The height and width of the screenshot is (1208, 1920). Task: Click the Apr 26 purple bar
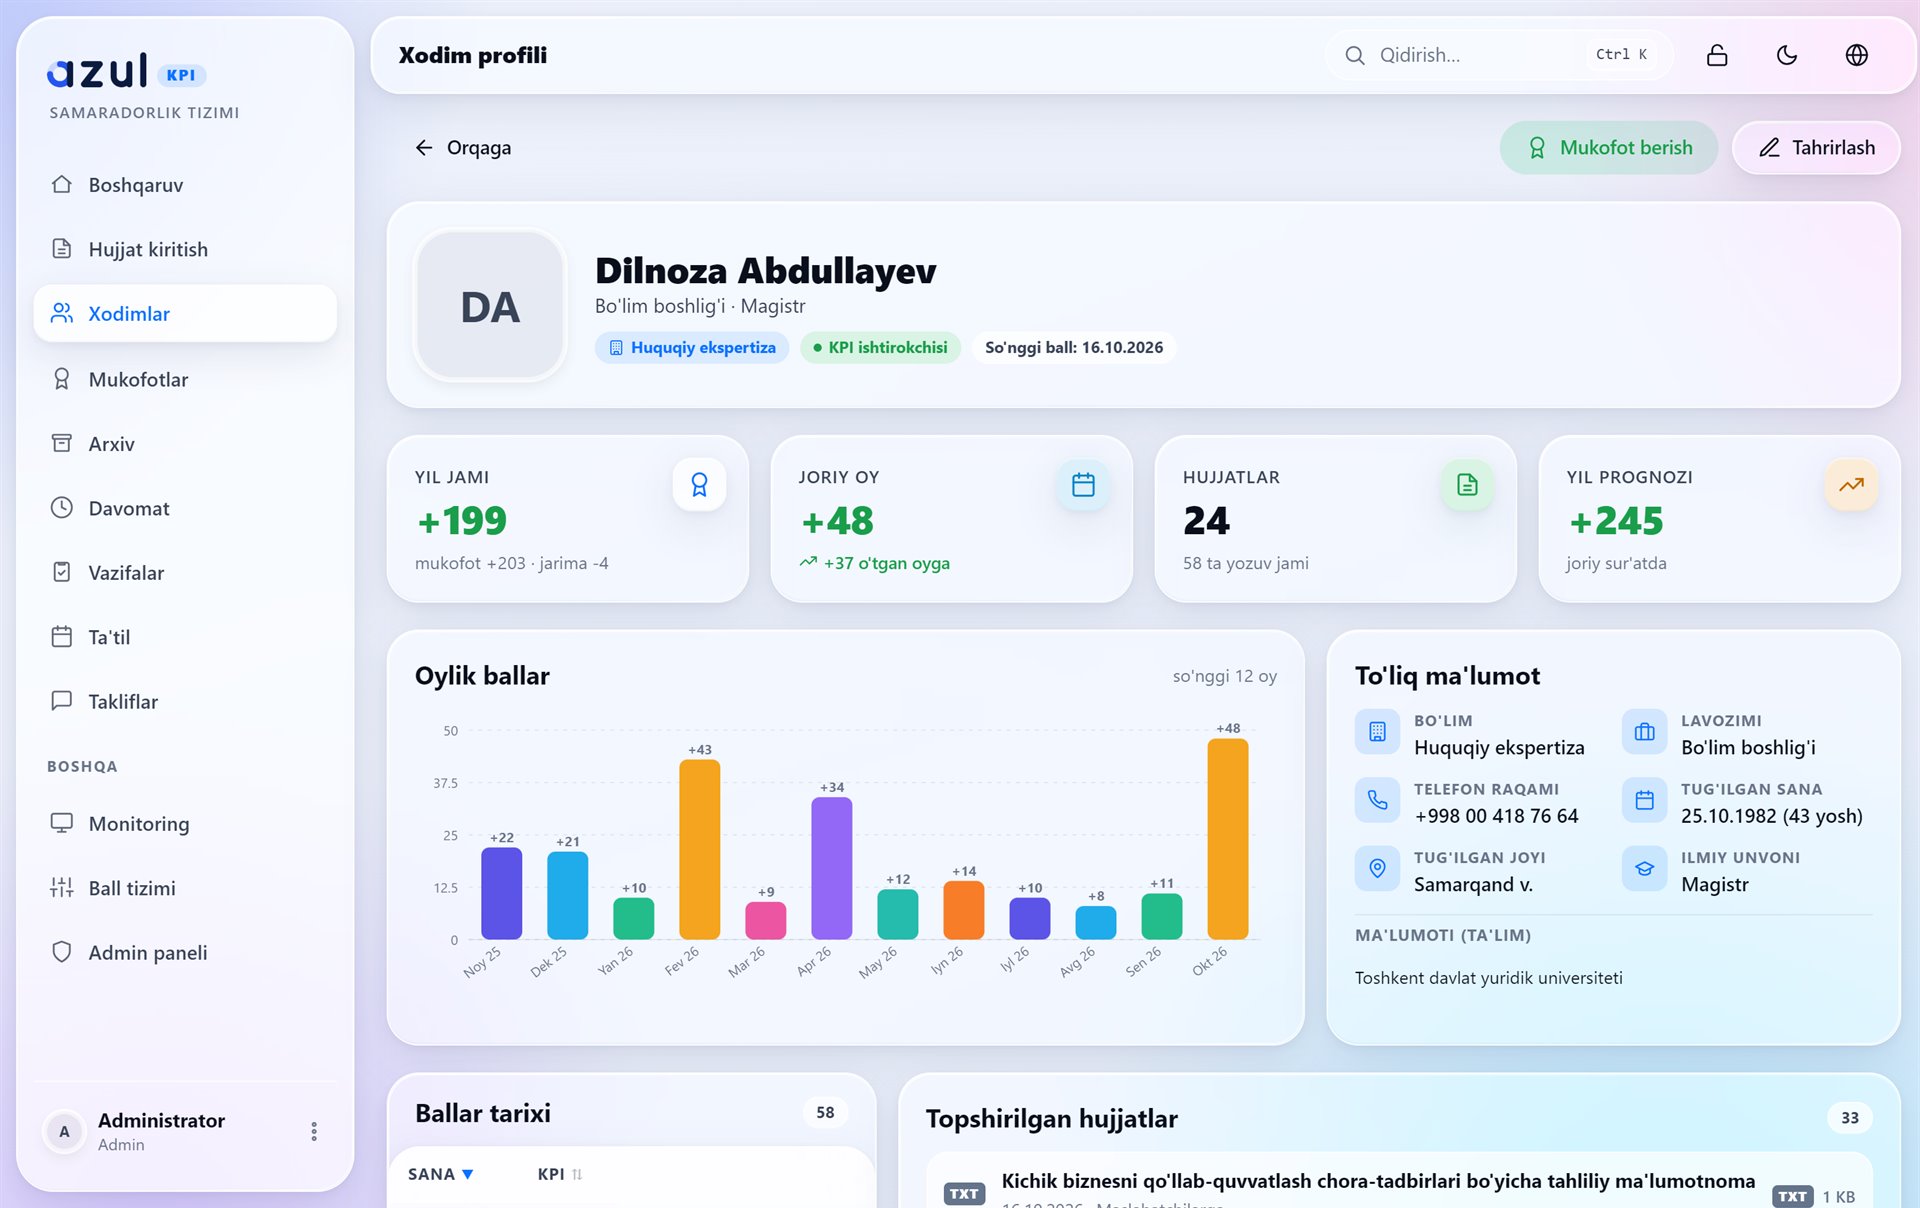click(x=831, y=868)
